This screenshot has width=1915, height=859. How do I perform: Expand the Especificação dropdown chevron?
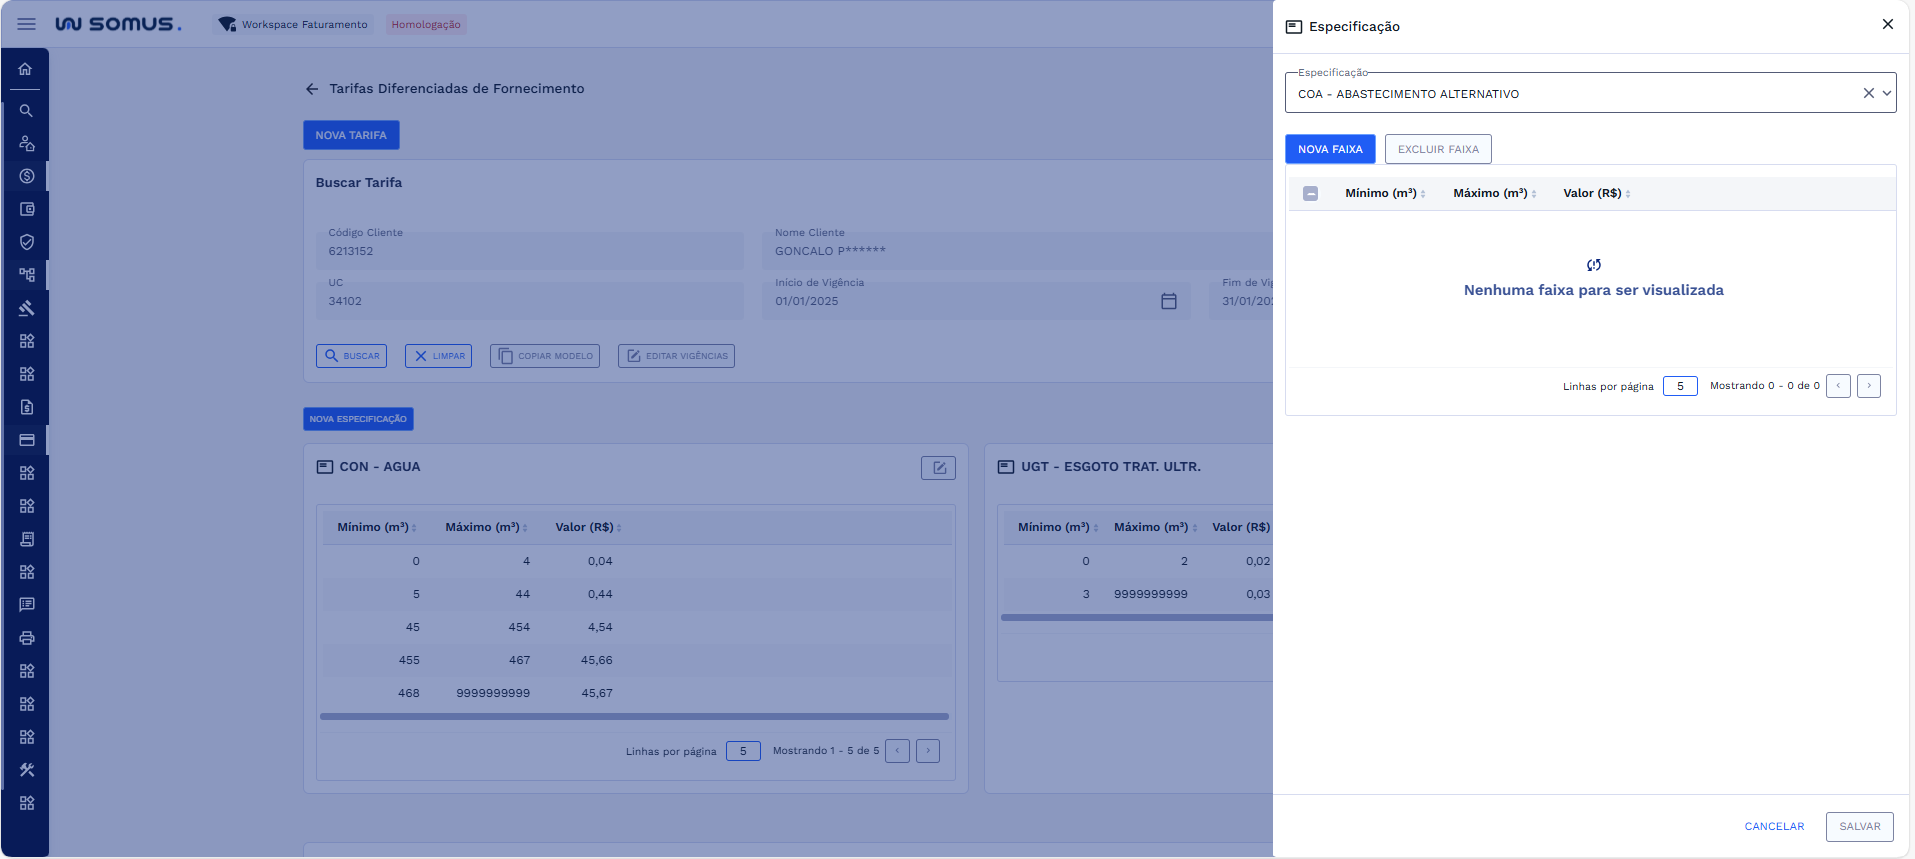coord(1886,93)
